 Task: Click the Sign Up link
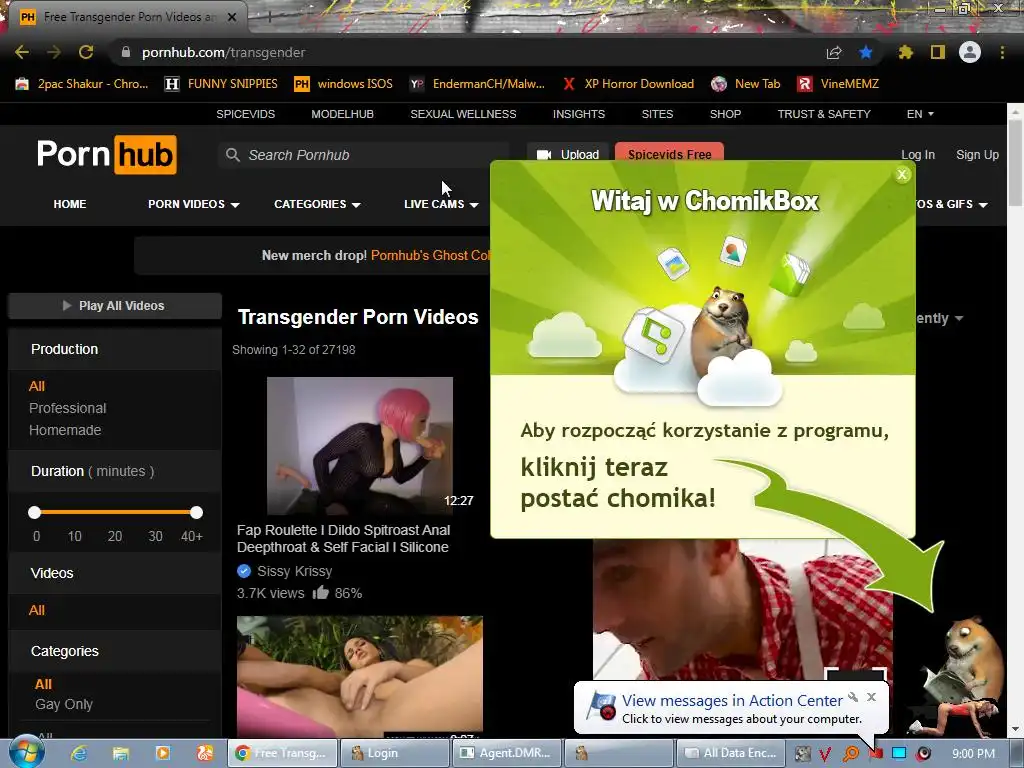(978, 155)
